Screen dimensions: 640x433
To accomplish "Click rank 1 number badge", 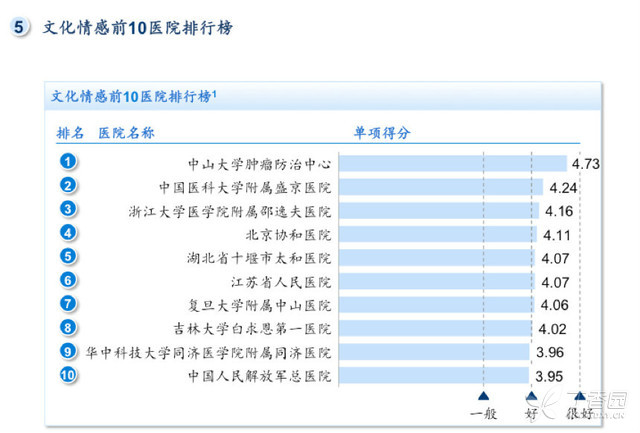I will click(x=68, y=161).
